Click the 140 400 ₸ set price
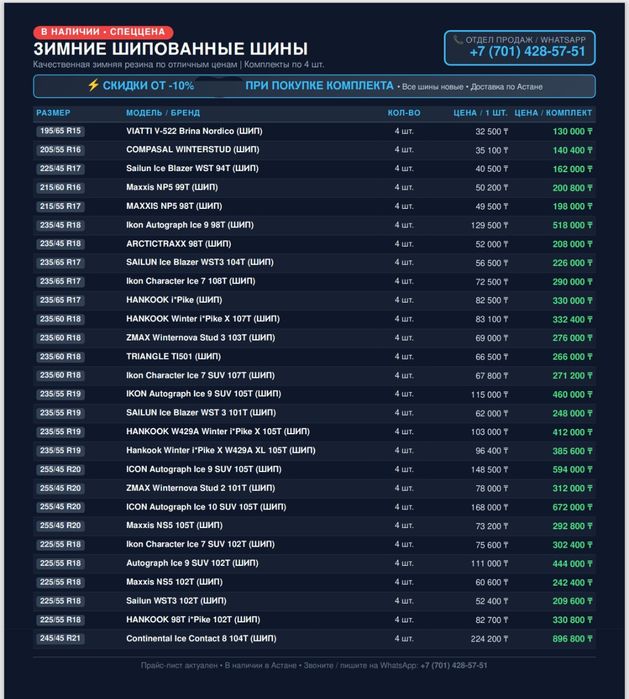Viewport: 629px width, 699px height. (x=572, y=150)
